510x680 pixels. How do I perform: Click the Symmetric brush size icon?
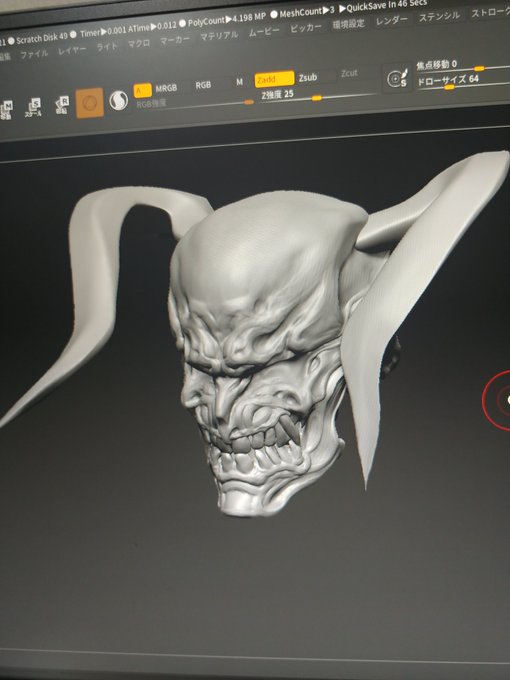398,78
